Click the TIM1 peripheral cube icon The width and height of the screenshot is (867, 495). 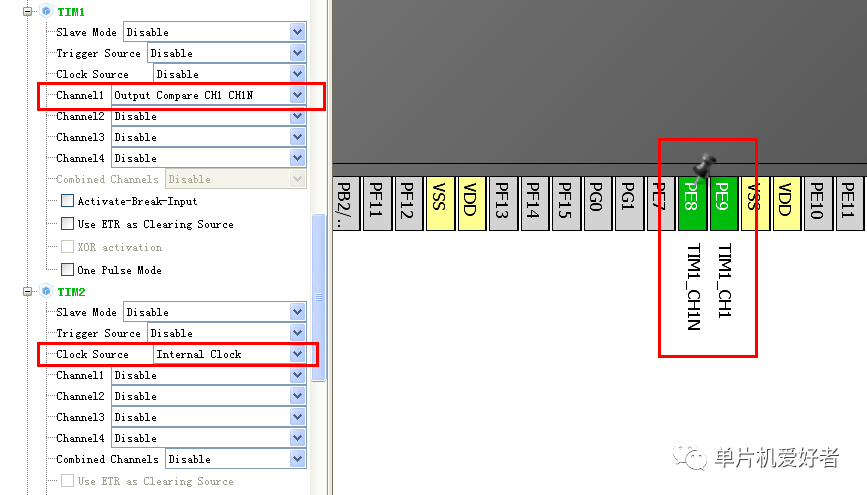pyautogui.click(x=46, y=11)
